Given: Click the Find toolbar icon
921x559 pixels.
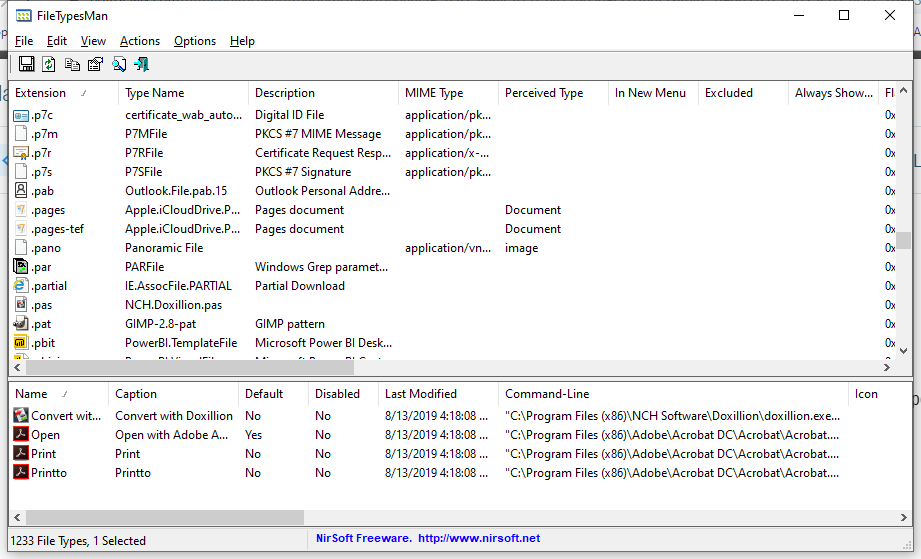Looking at the screenshot, I should pos(119,64).
